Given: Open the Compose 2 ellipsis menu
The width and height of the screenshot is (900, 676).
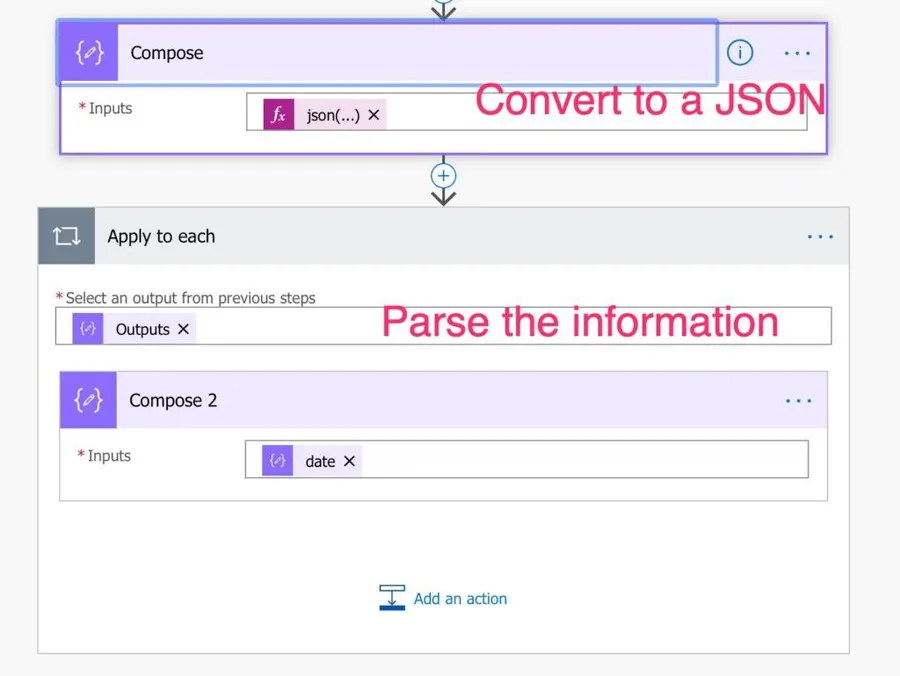Looking at the screenshot, I should point(798,401).
